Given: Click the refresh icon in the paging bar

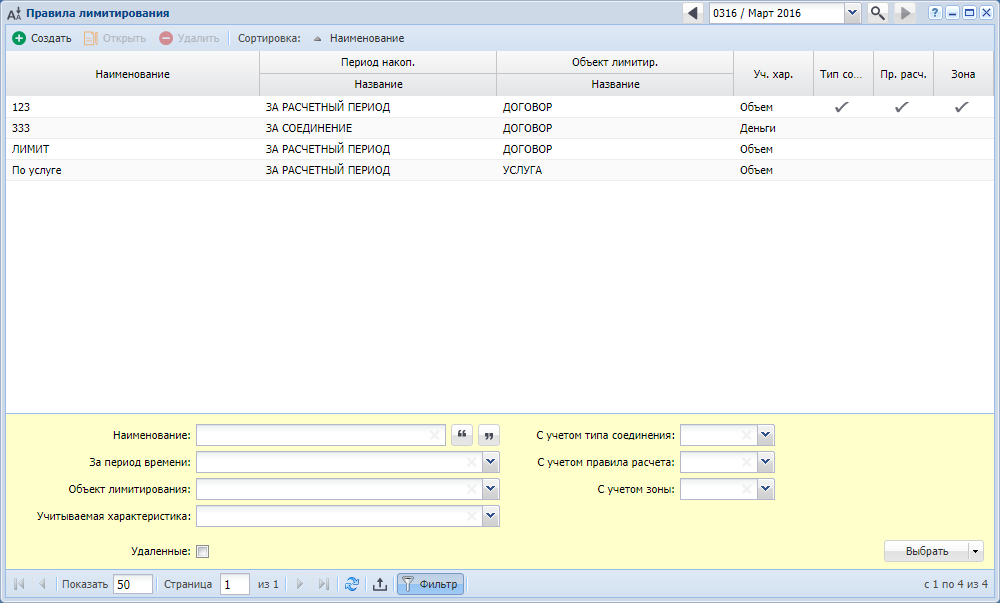Looking at the screenshot, I should pos(352,585).
